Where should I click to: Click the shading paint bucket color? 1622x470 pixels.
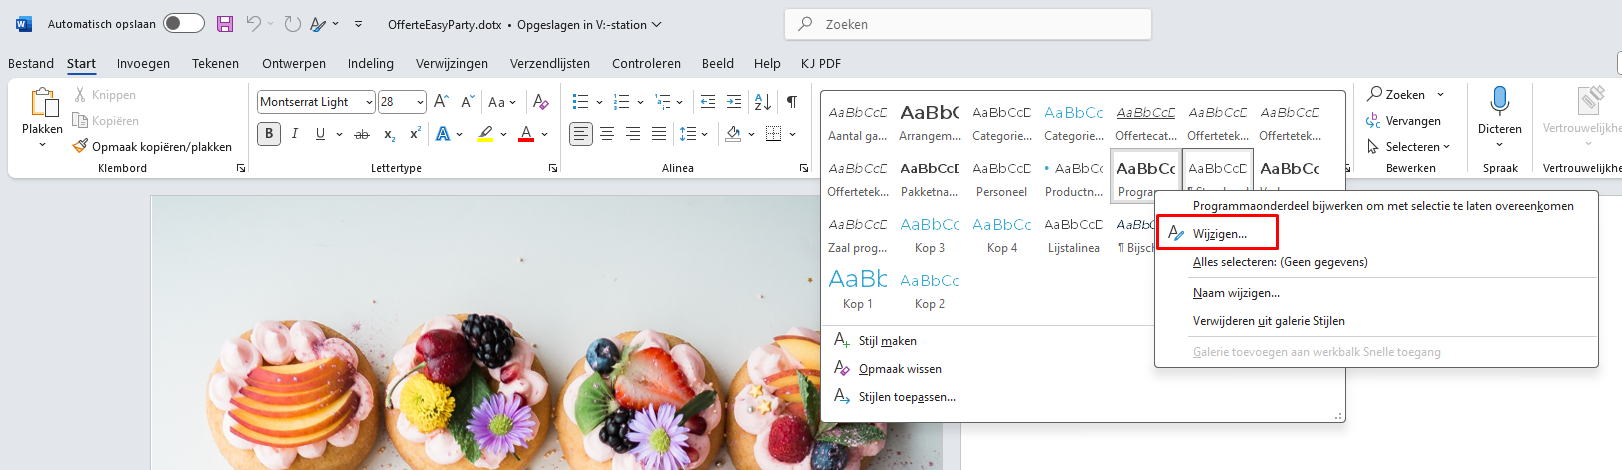(x=734, y=134)
